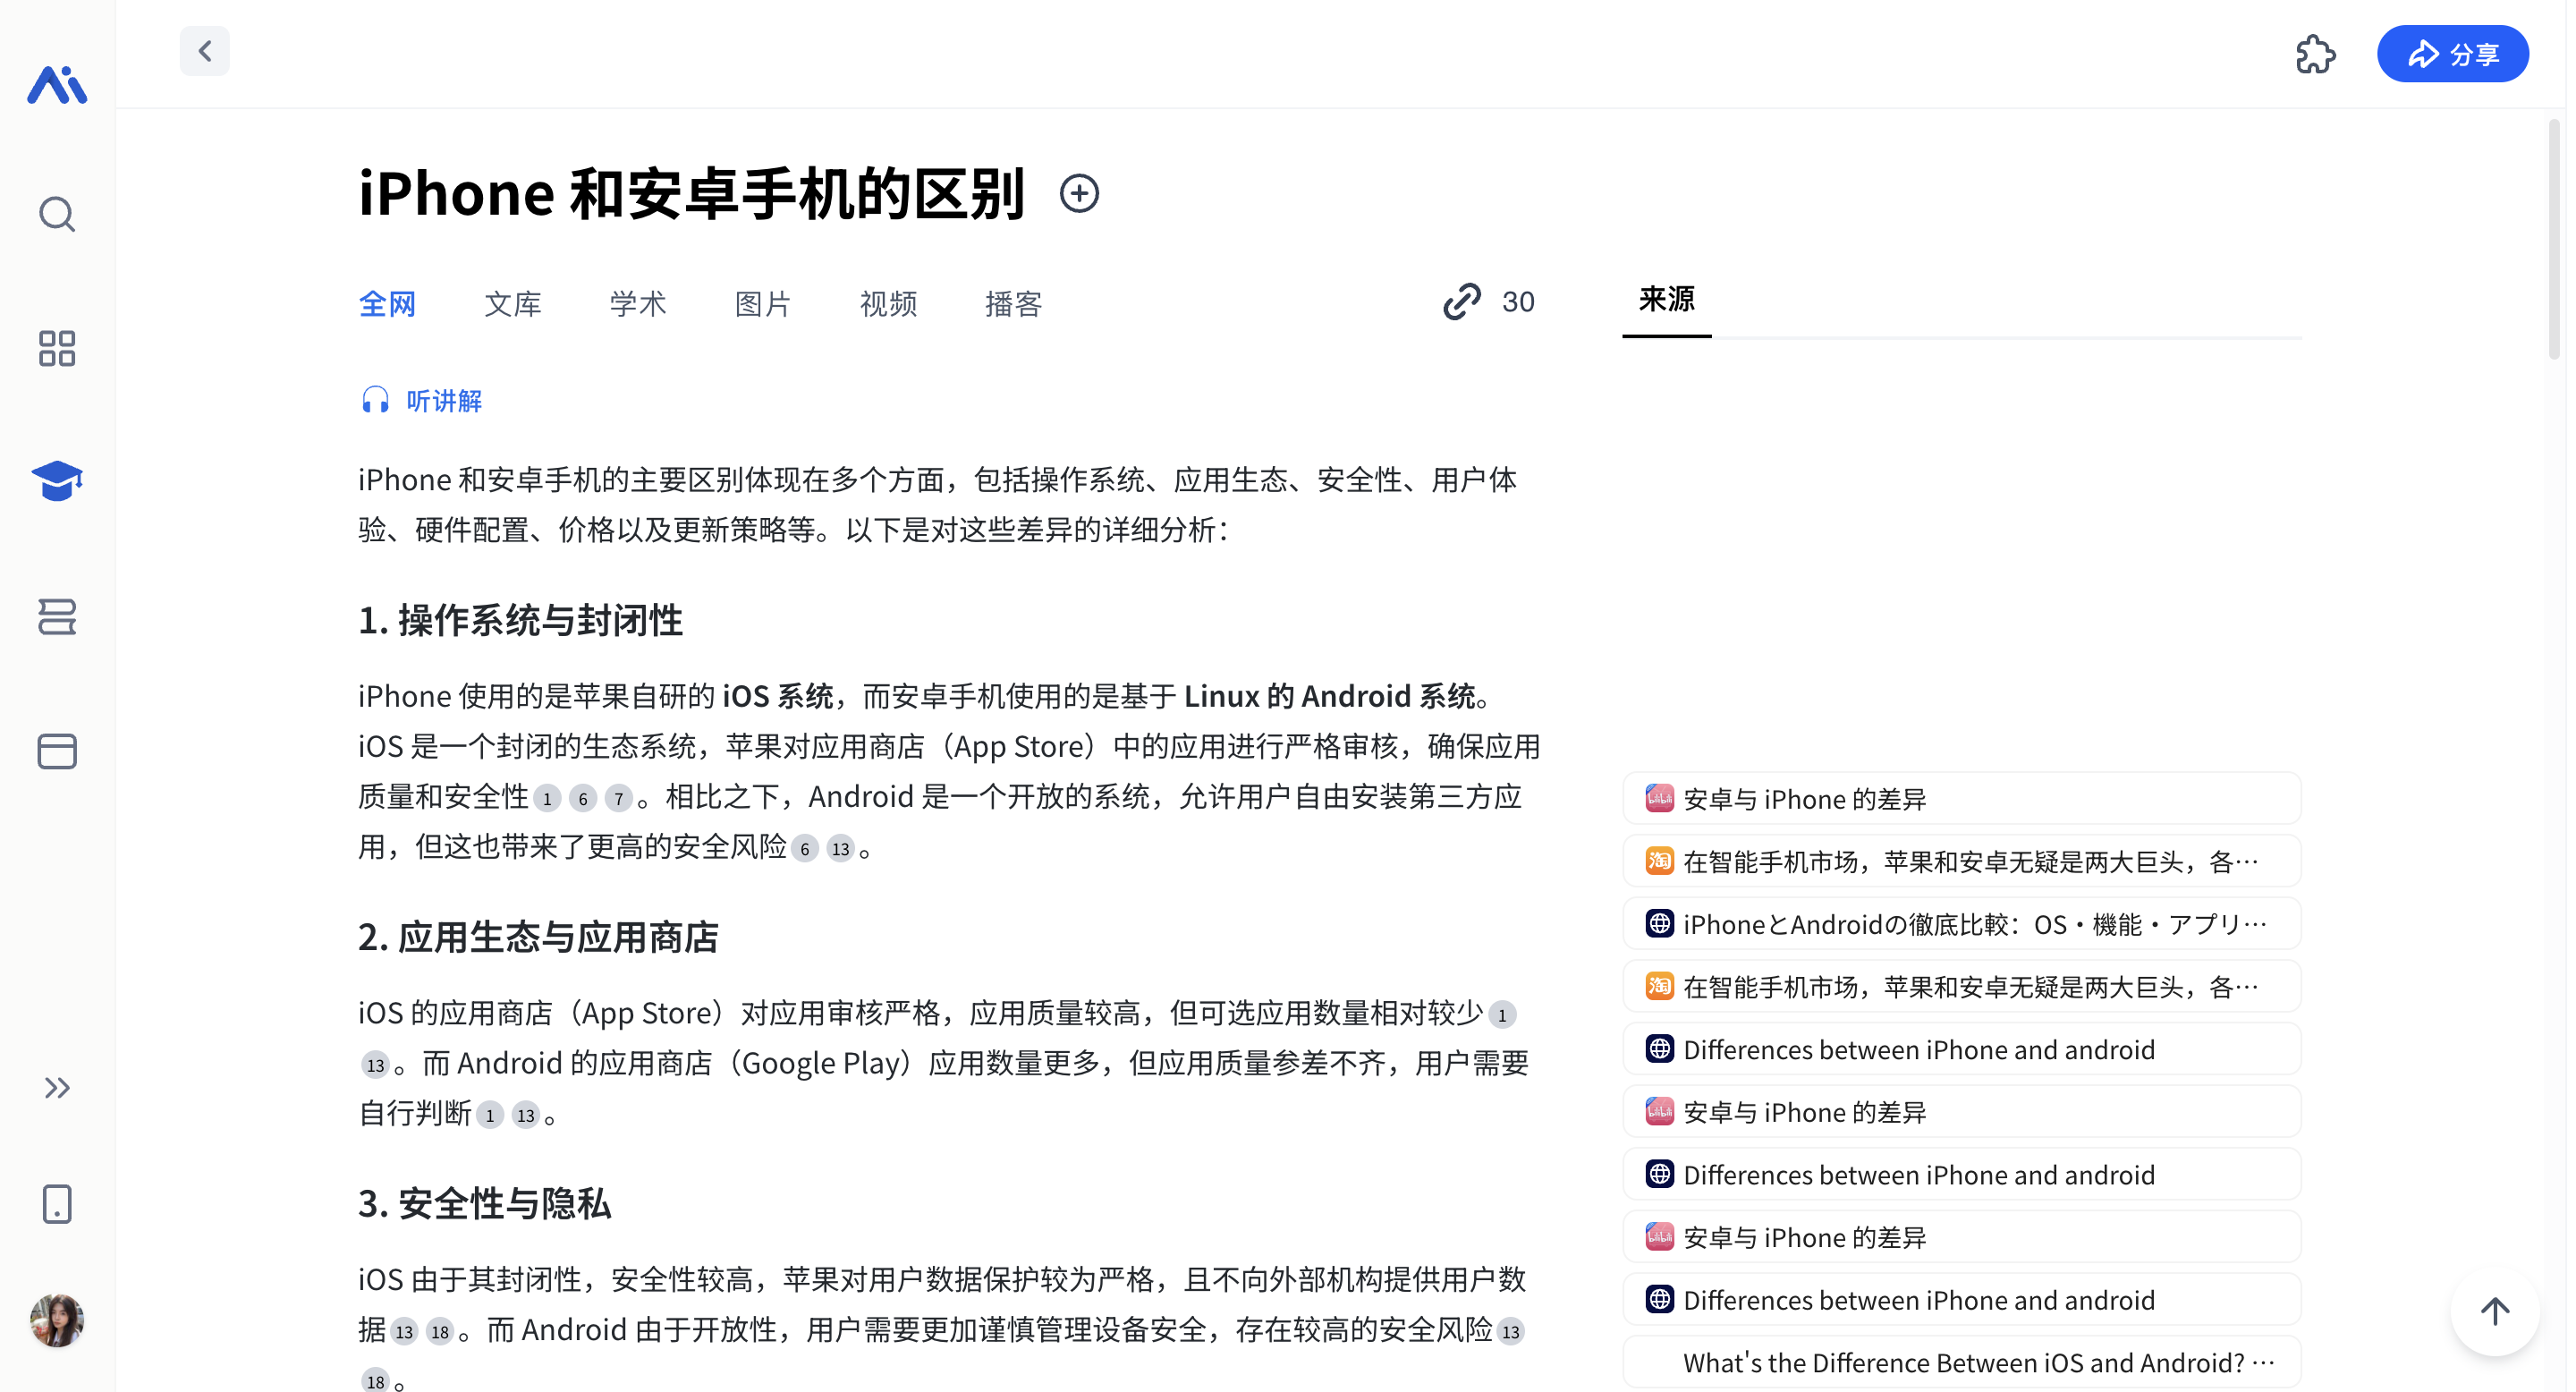Image resolution: width=2576 pixels, height=1392 pixels.
Task: Click the Metaso logo in the sidebar
Action: [x=57, y=85]
